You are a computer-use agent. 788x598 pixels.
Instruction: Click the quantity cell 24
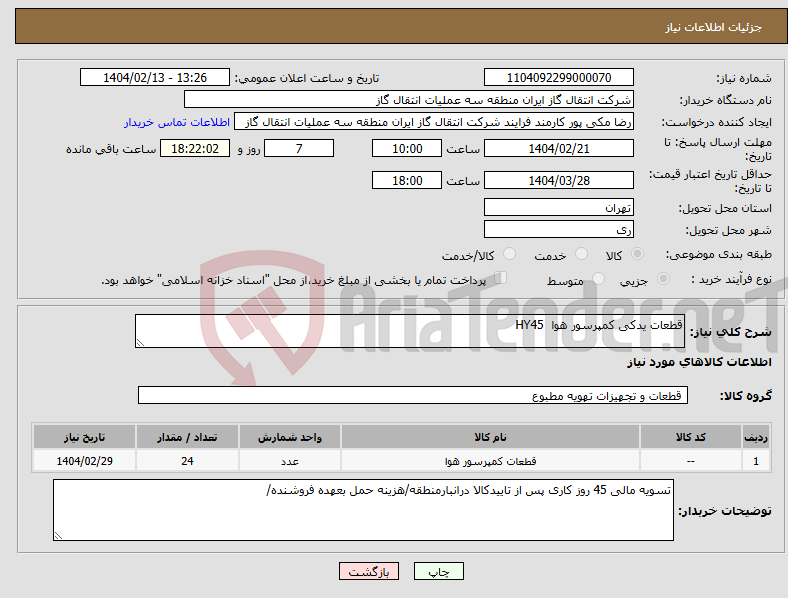tap(187, 461)
